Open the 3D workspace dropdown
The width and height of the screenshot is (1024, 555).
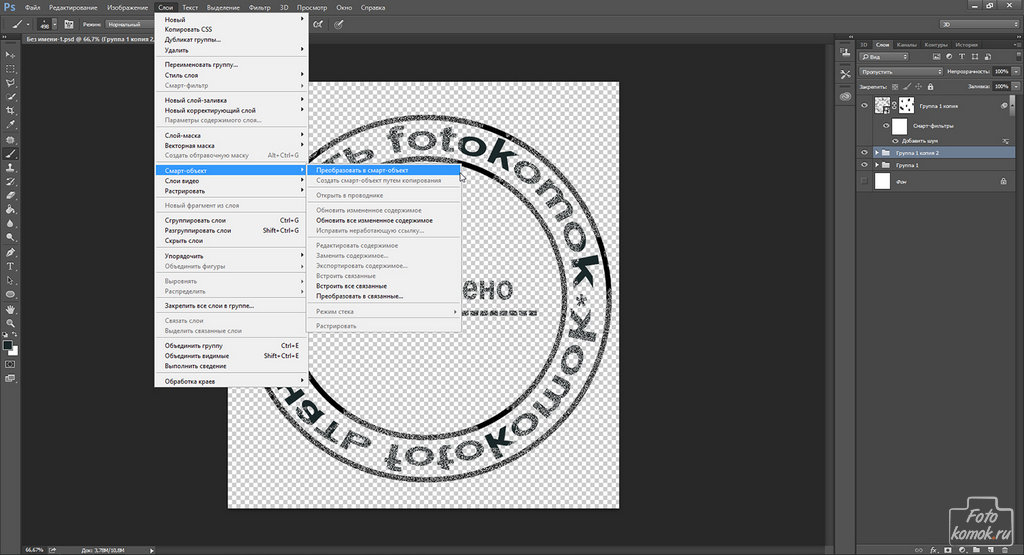point(979,24)
